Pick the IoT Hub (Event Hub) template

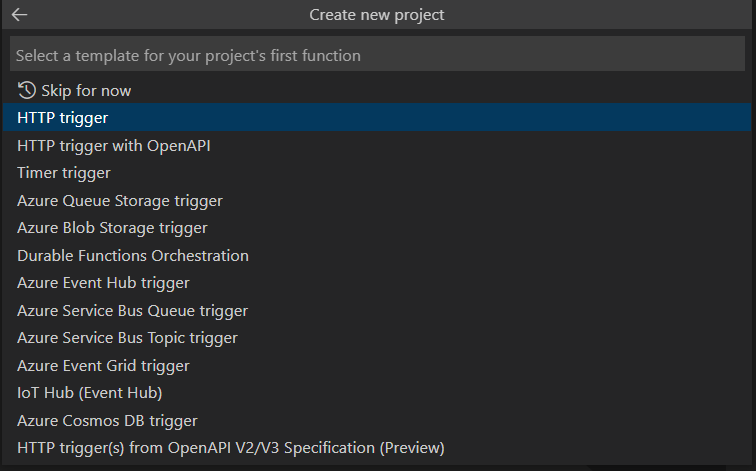pyautogui.click(x=377, y=392)
